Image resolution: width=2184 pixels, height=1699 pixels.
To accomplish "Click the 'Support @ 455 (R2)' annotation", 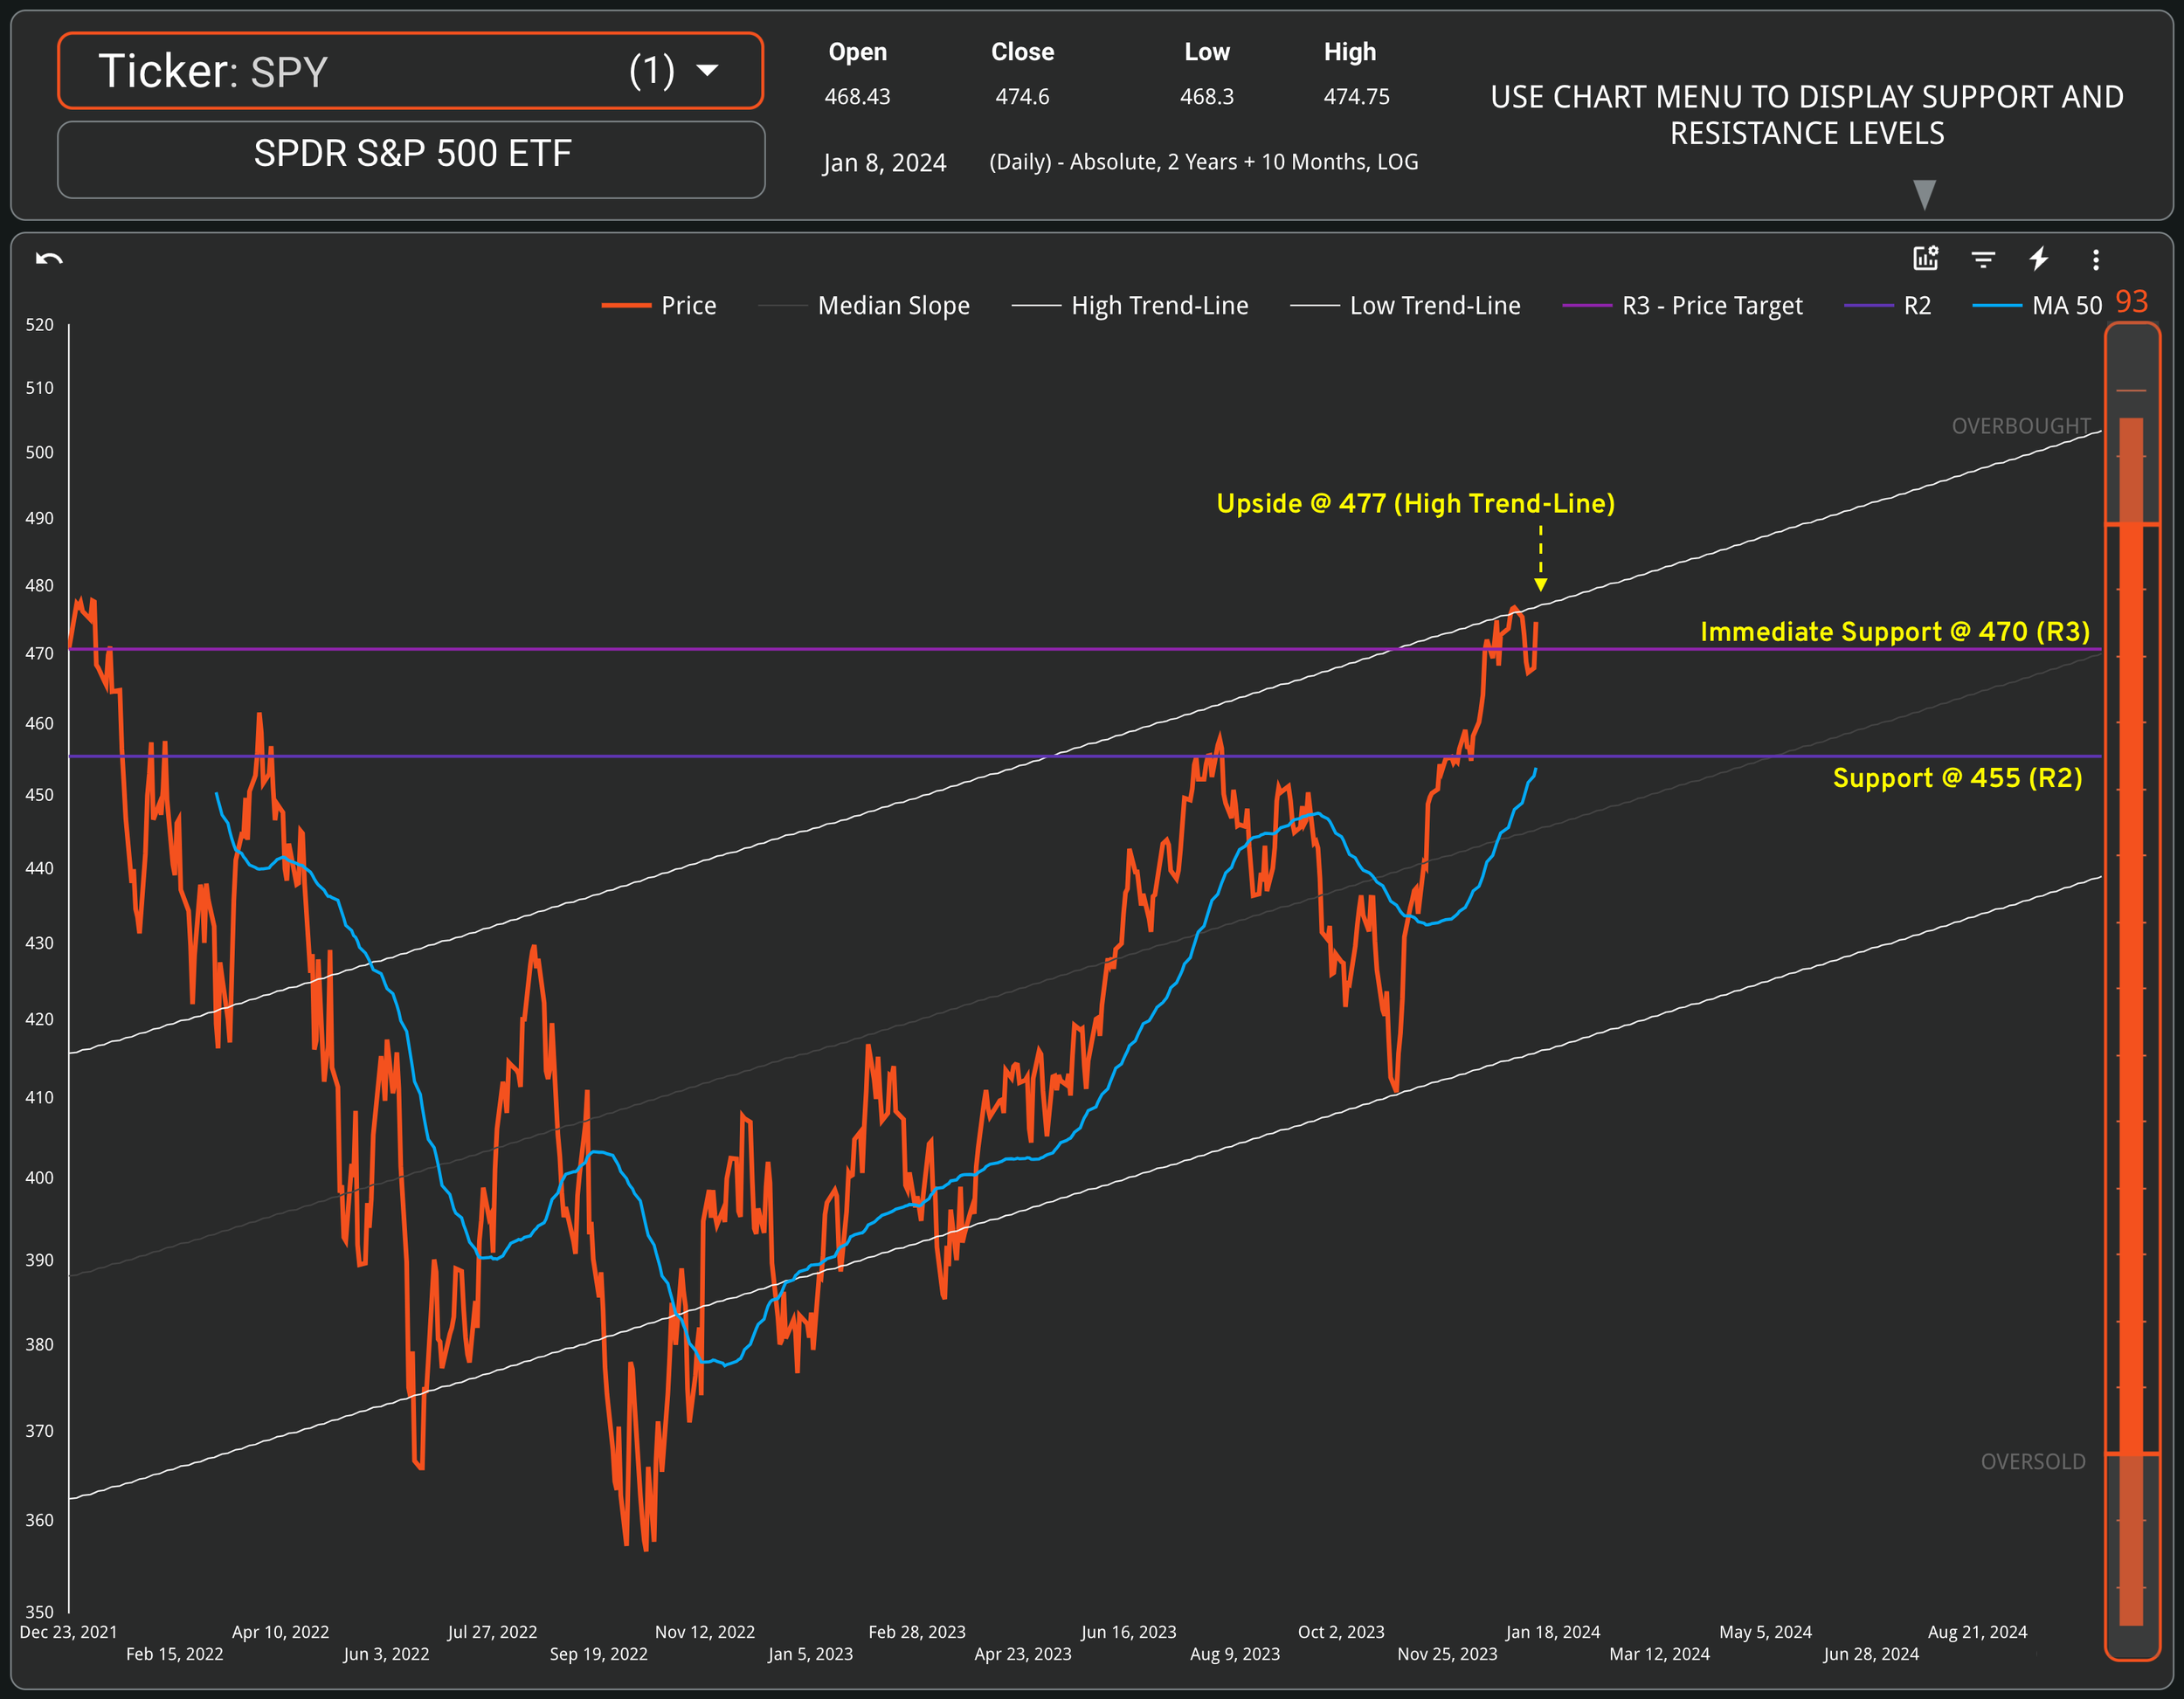I will pos(1957,778).
